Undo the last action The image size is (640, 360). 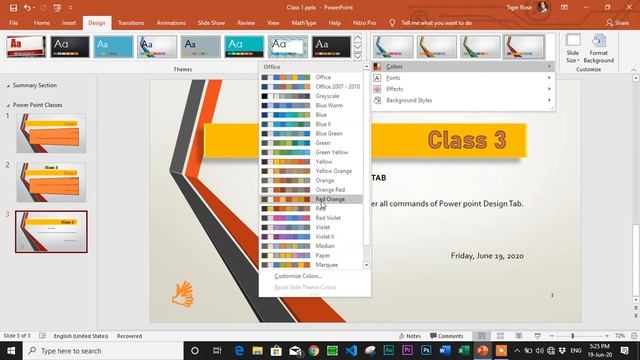tap(27, 7)
